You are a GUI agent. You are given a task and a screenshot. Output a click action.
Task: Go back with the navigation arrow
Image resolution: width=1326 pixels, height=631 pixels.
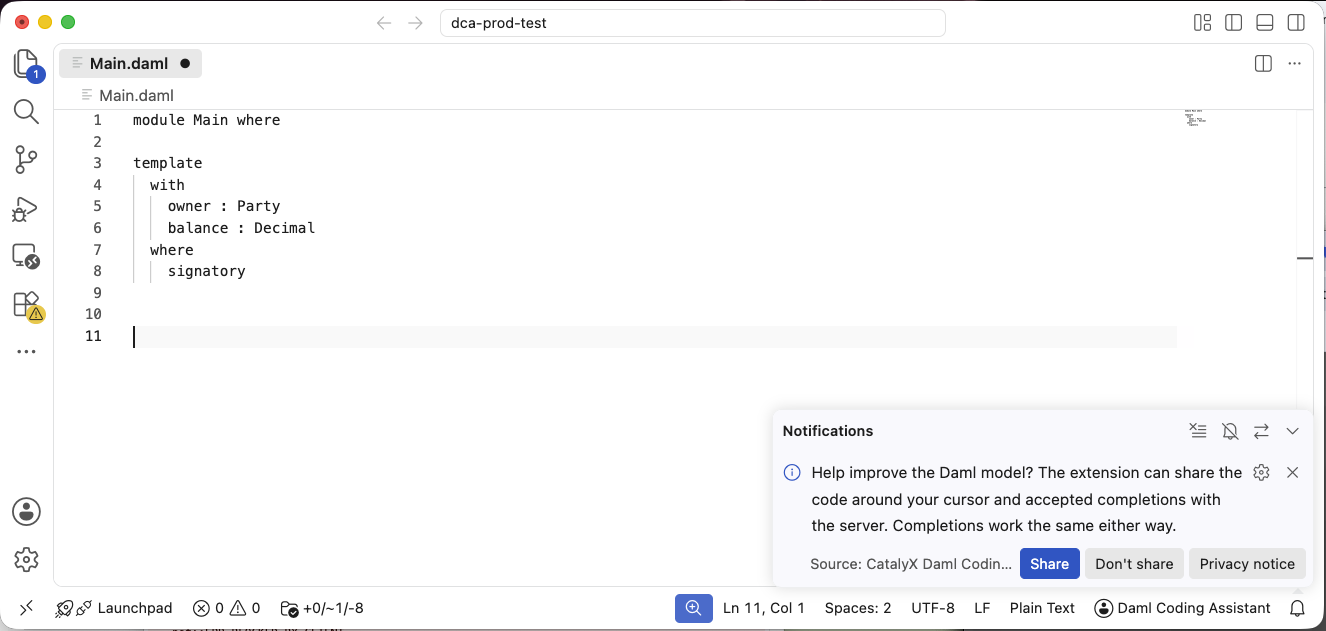click(x=384, y=23)
